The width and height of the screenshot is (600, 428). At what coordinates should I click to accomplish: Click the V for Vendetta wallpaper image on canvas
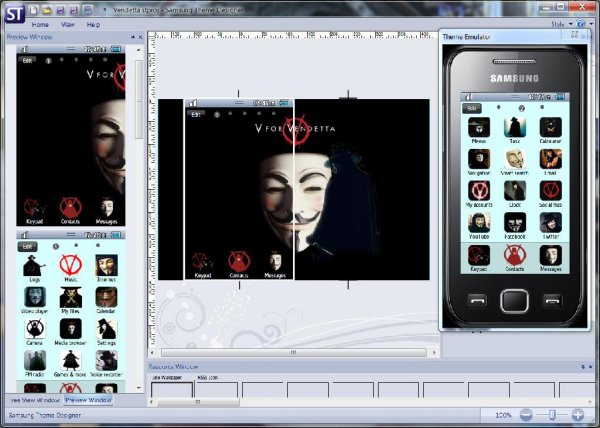pos(294,189)
